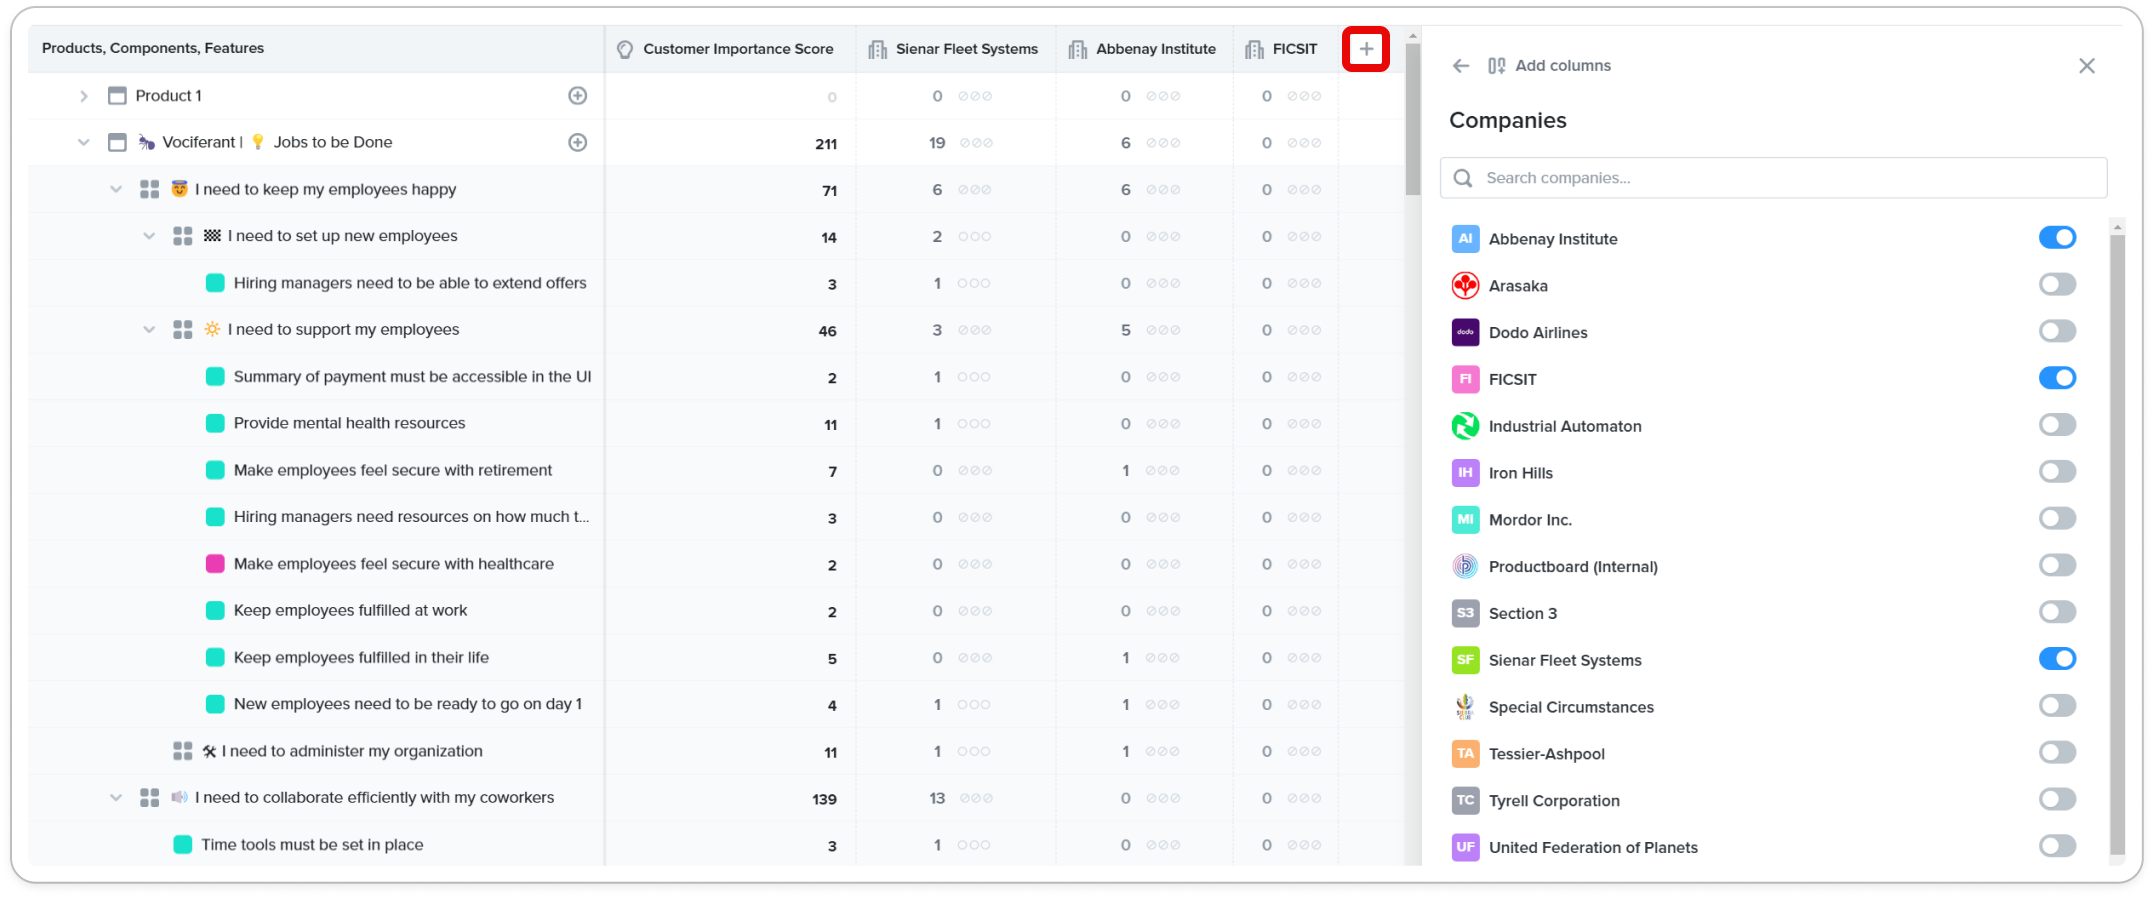Click Abbenay Institute company avatar
Image resolution: width=2154 pixels, height=898 pixels.
pos(1465,239)
